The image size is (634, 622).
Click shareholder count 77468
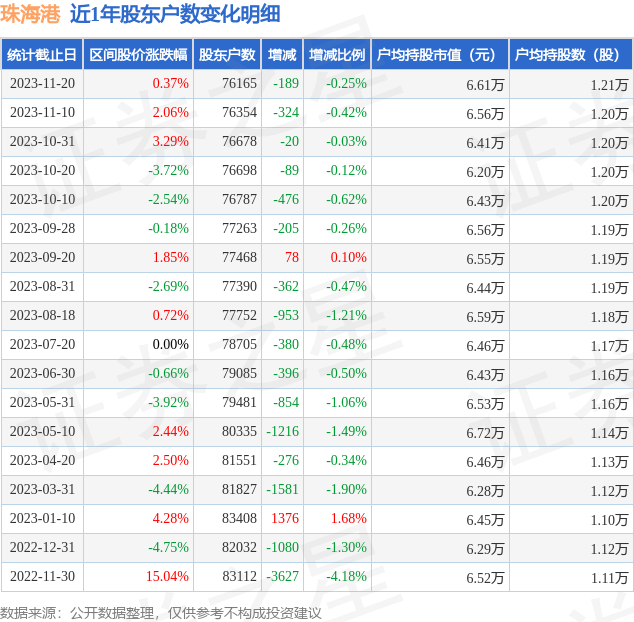(x=239, y=257)
